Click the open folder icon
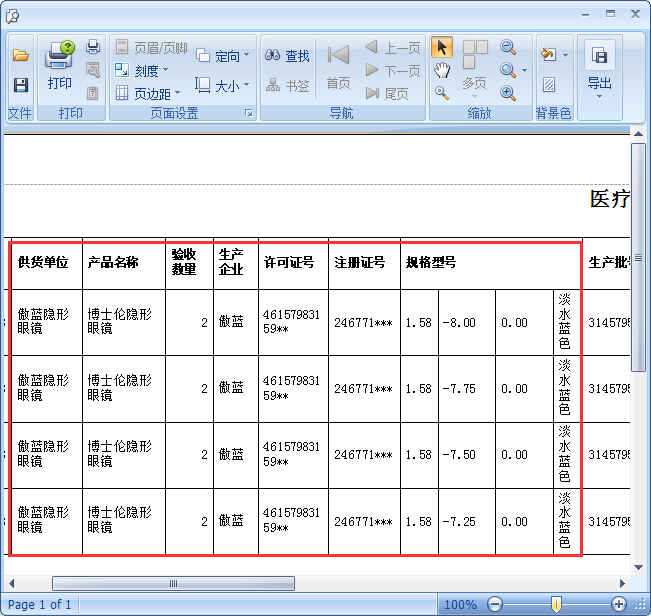Viewport: 651px width, 616px height. (20, 56)
